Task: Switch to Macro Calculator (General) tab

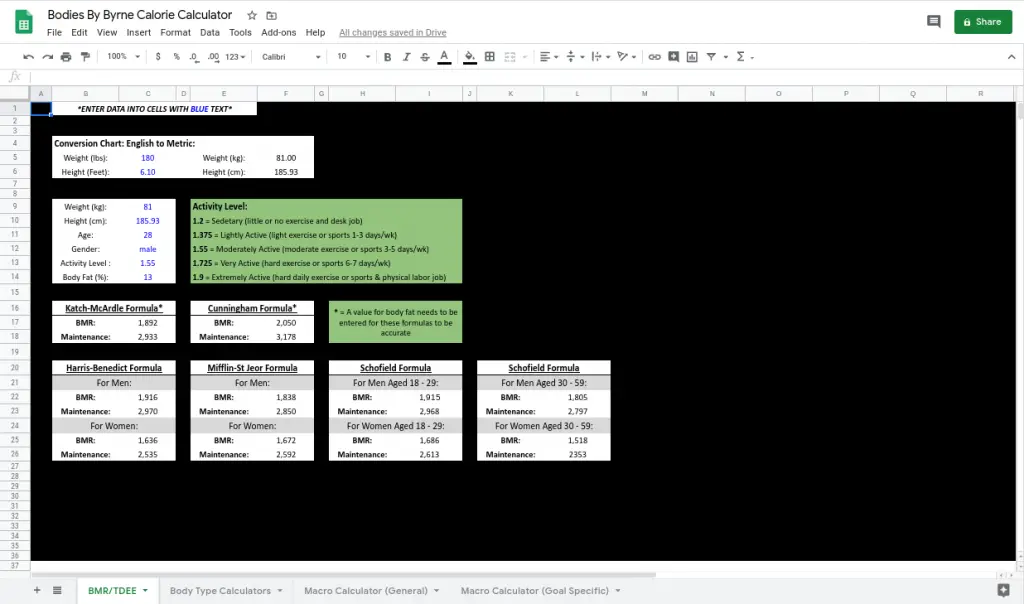Action: point(366,590)
